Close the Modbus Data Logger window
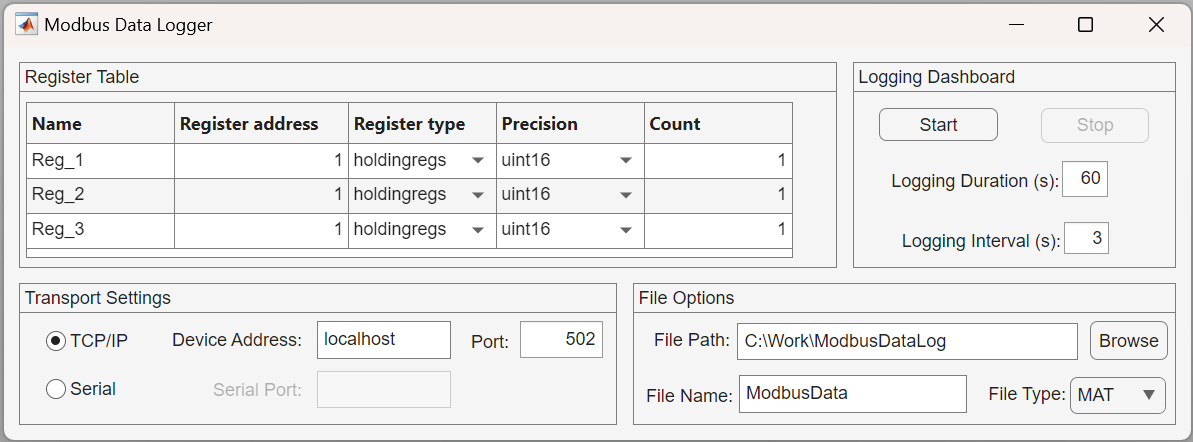This screenshot has width=1193, height=442. (1156, 25)
